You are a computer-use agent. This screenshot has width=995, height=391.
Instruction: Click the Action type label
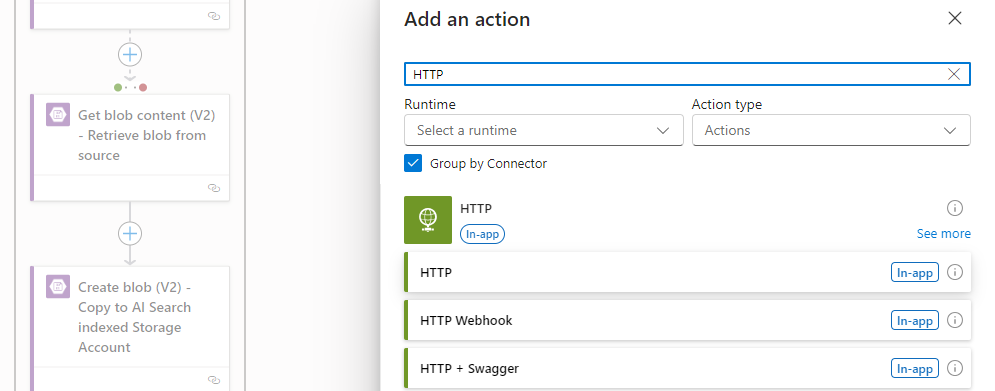click(727, 104)
